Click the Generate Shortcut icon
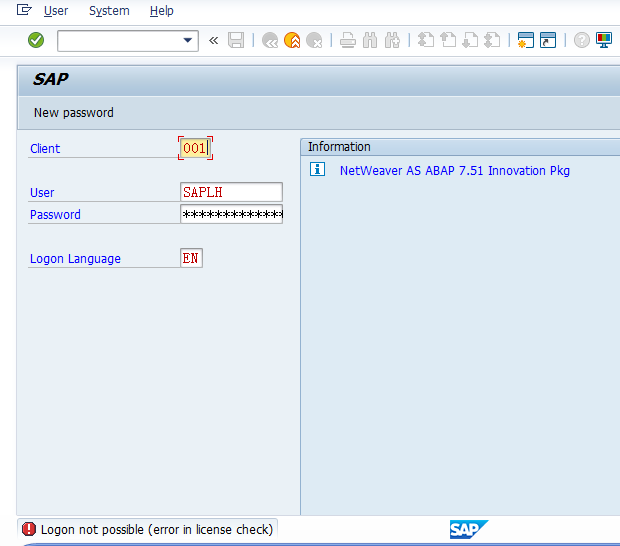The image size is (620, 546). 548,40
